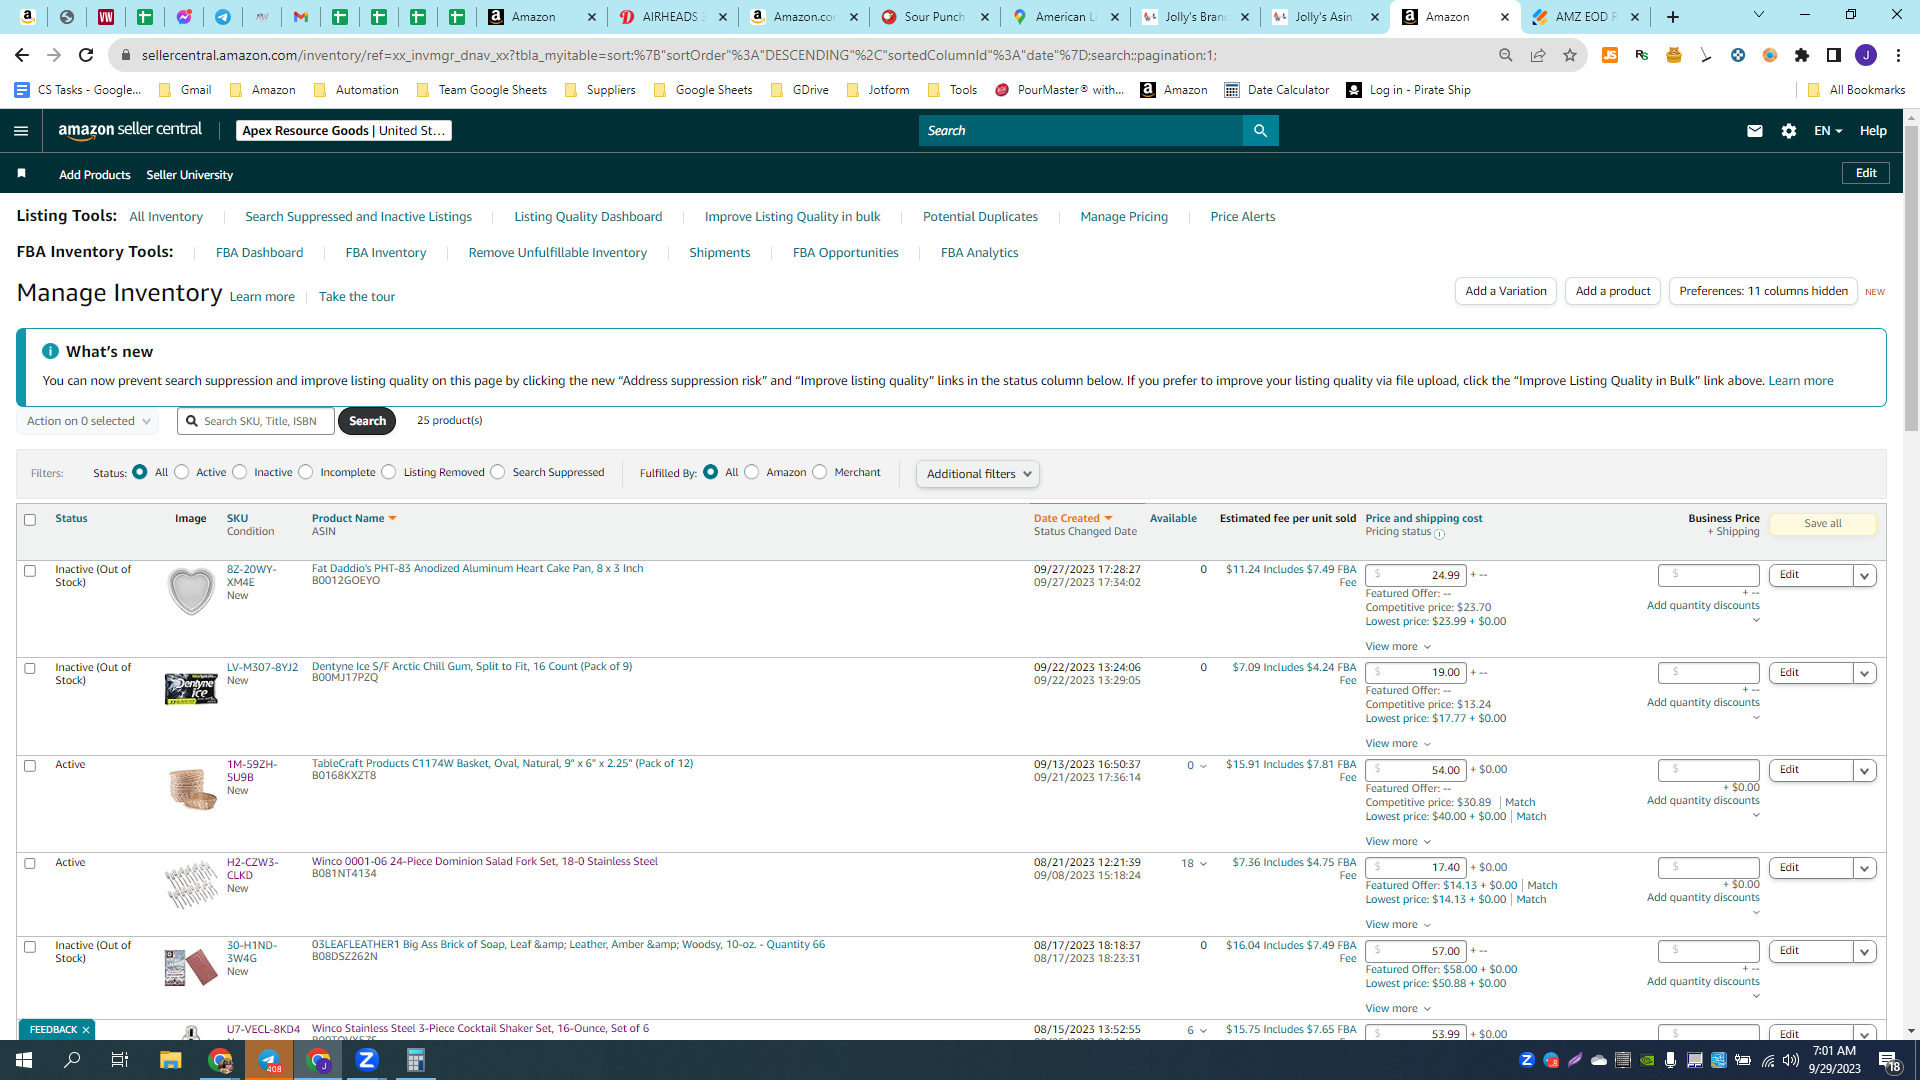The image size is (1920, 1080).
Task: Click the Add a Variation button
Action: click(1506, 291)
